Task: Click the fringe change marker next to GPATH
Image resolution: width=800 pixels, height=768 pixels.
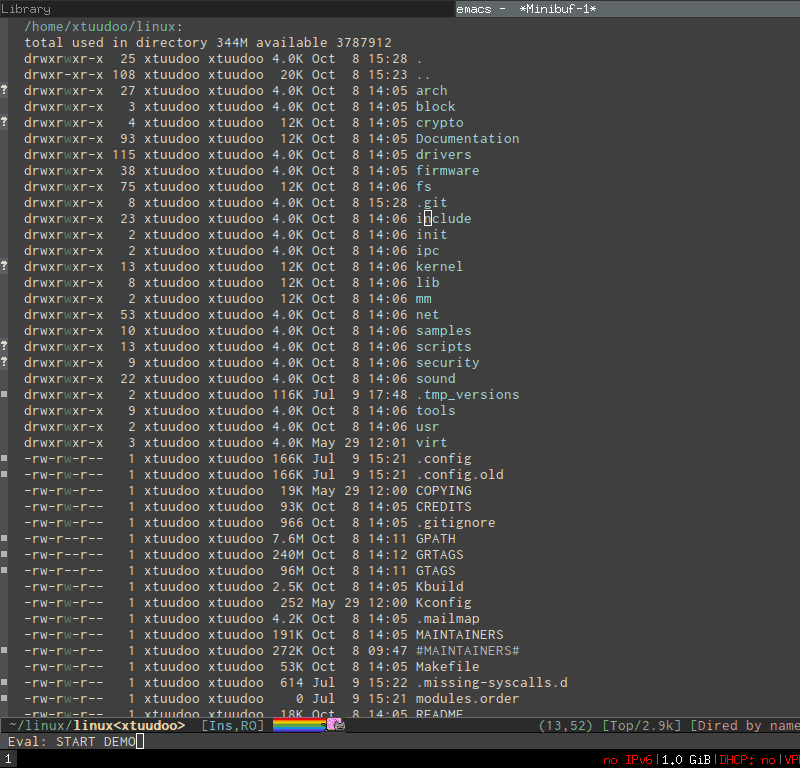Action: click(4, 538)
